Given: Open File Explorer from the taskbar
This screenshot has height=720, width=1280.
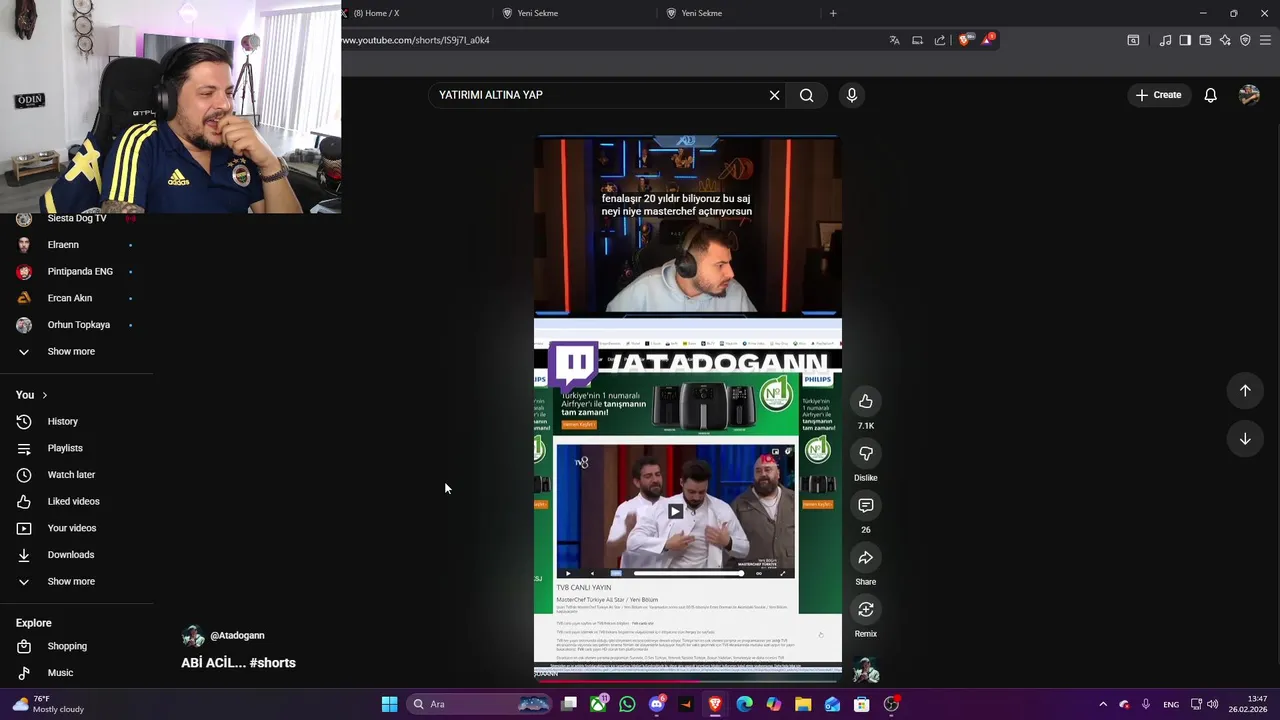Looking at the screenshot, I should (803, 704).
